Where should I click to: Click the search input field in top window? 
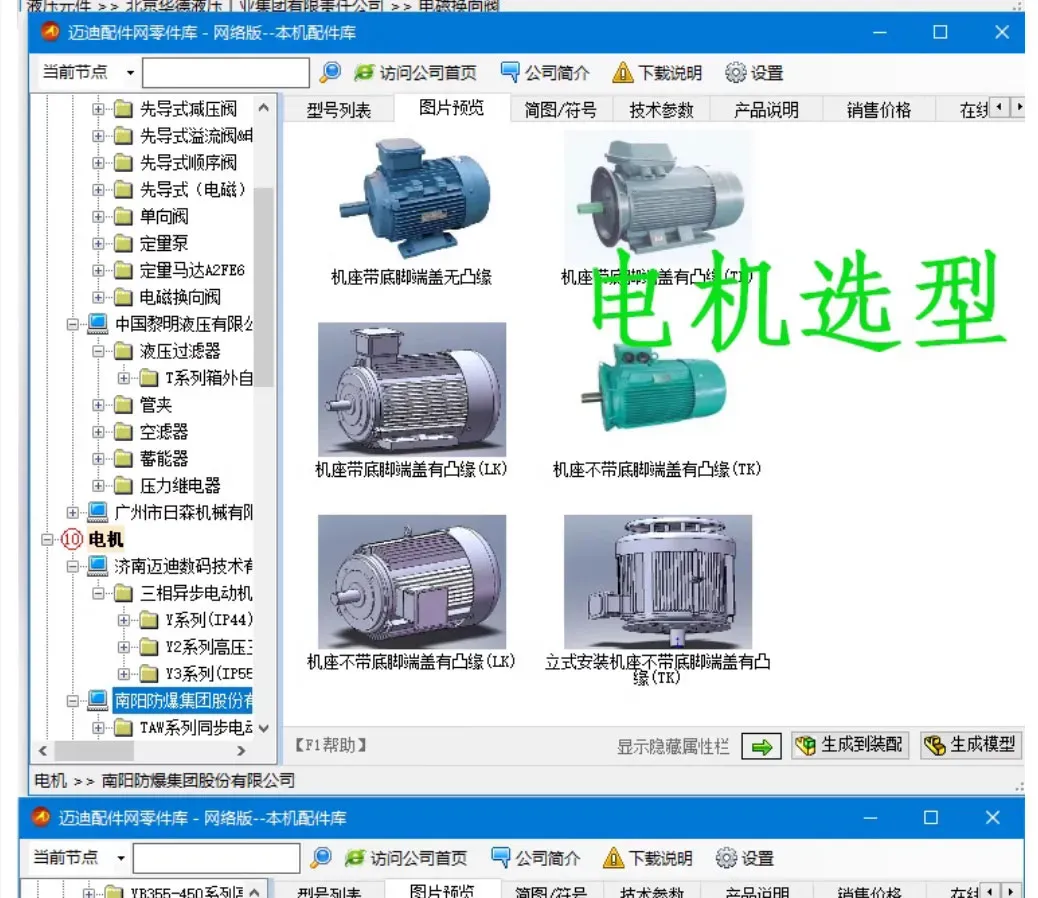(x=226, y=73)
